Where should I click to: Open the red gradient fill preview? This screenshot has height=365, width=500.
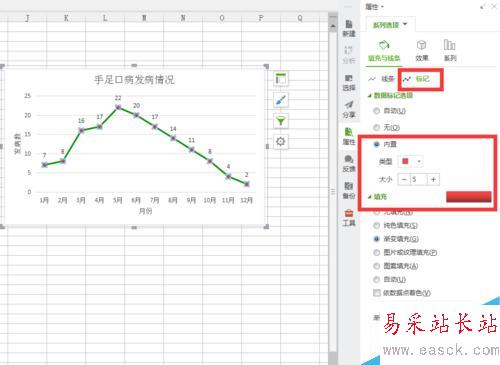468,197
